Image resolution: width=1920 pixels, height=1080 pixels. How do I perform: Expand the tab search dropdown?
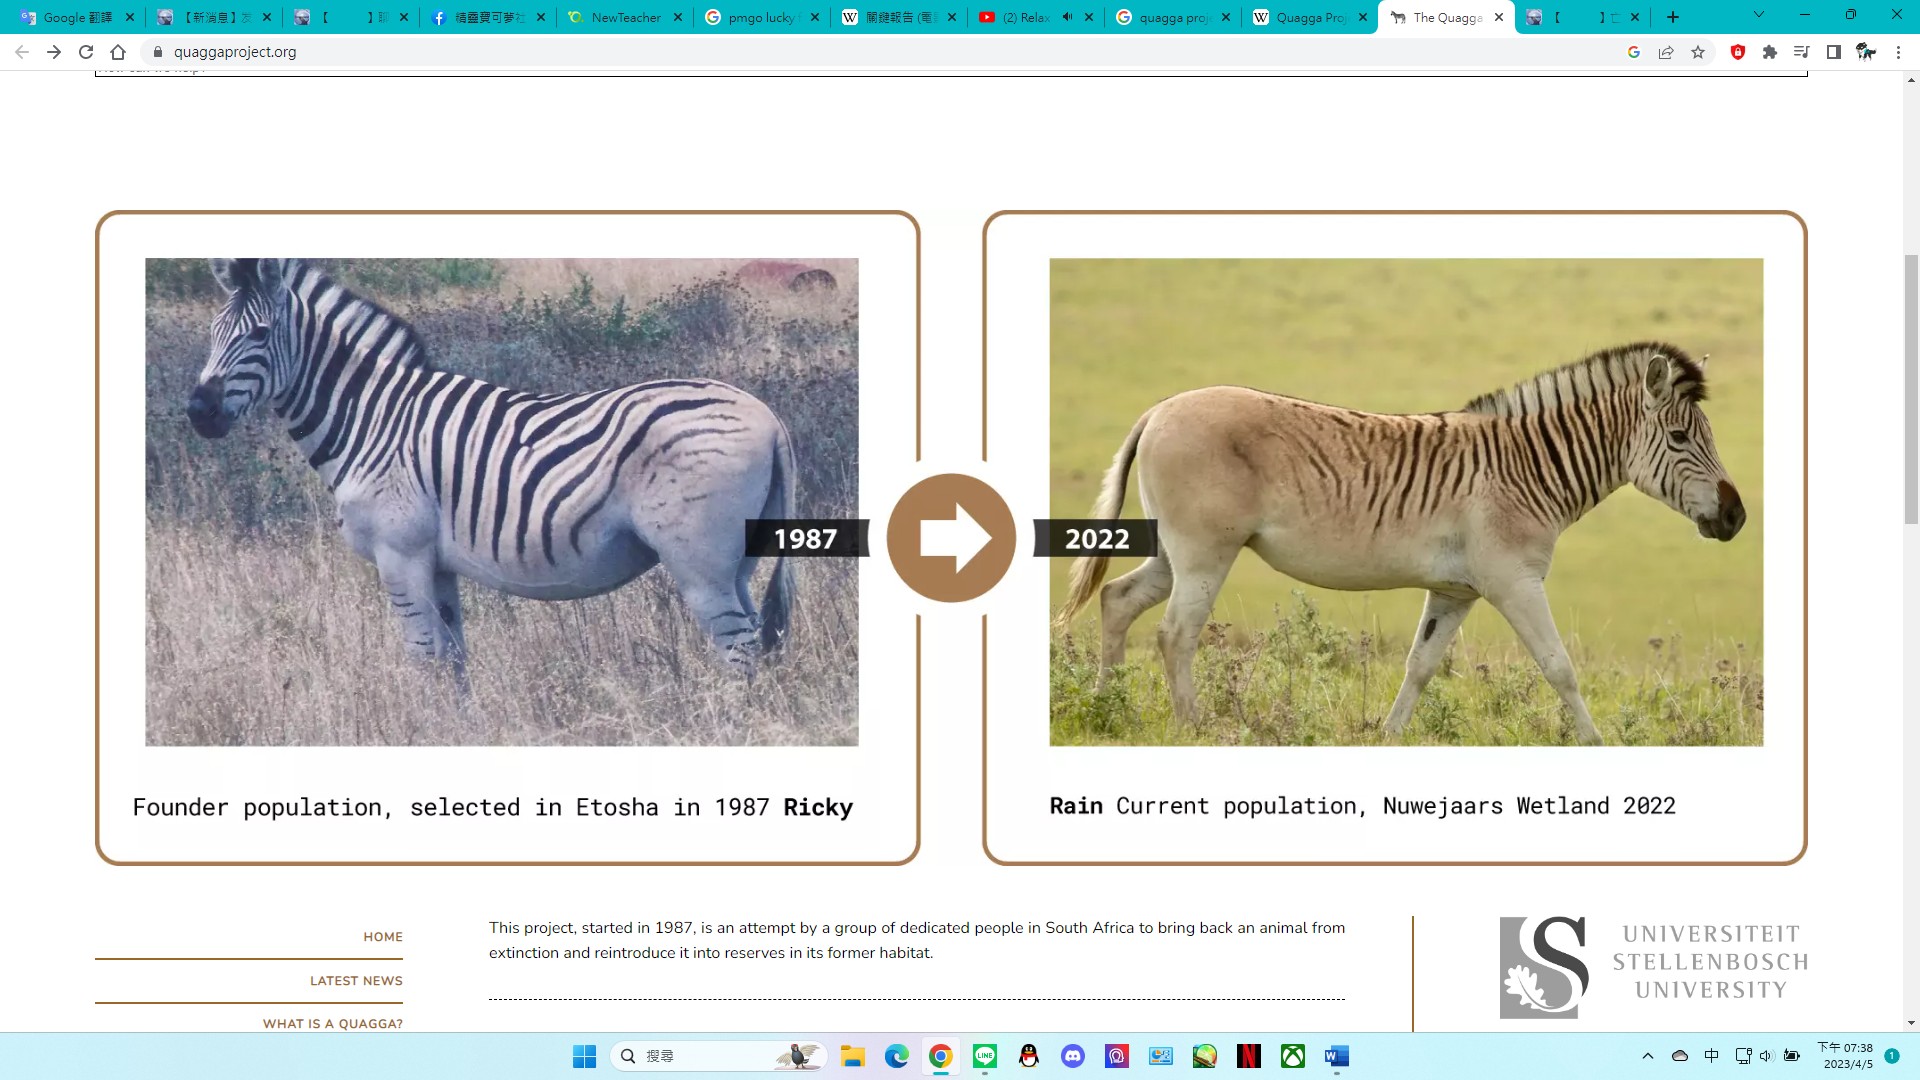1758,15
